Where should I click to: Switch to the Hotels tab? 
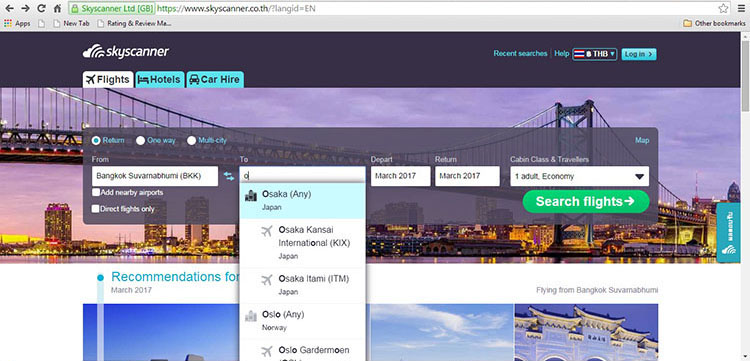tap(160, 79)
